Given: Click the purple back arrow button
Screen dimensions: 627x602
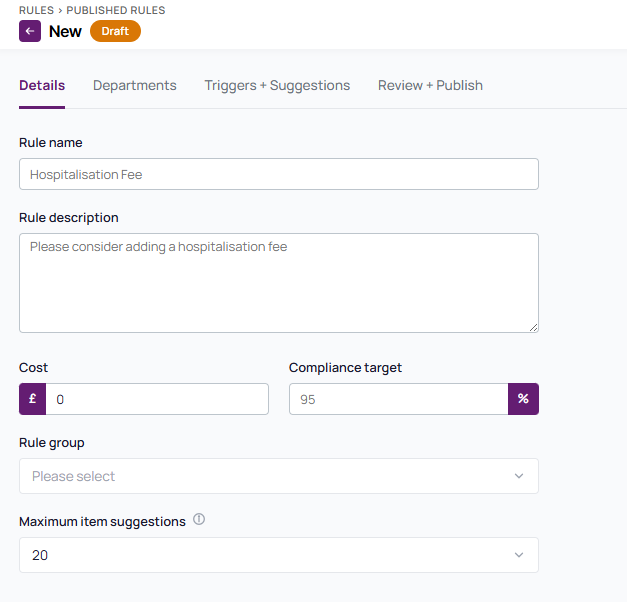Looking at the screenshot, I should (x=30, y=31).
